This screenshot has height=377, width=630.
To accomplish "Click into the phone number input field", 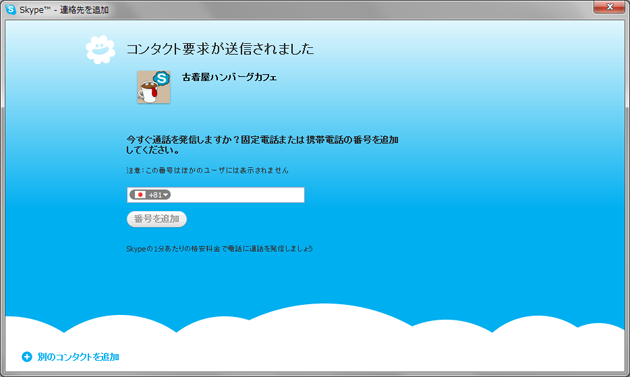I will [216, 195].
